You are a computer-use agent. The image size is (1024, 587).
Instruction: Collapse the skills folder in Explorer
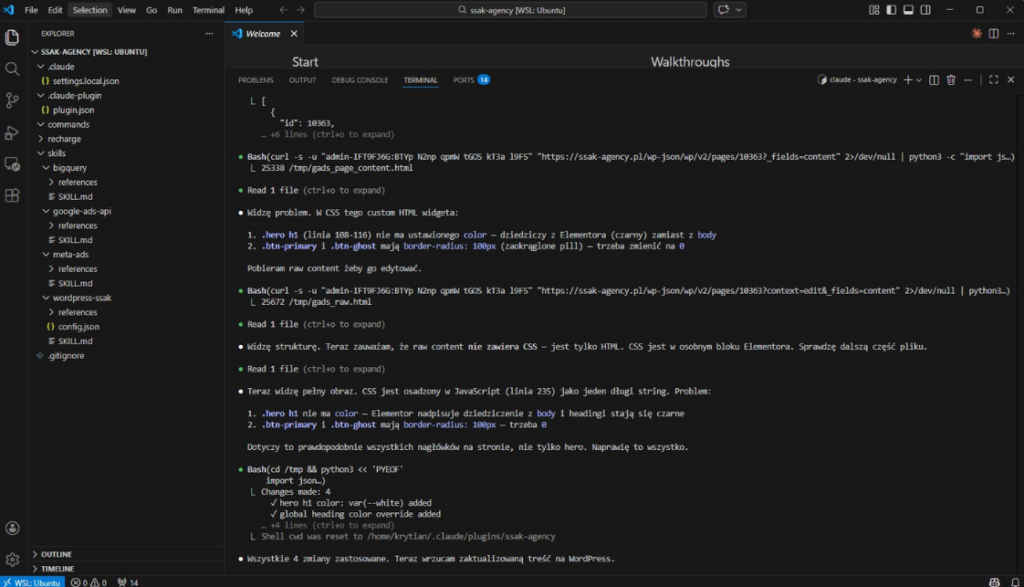coord(58,153)
